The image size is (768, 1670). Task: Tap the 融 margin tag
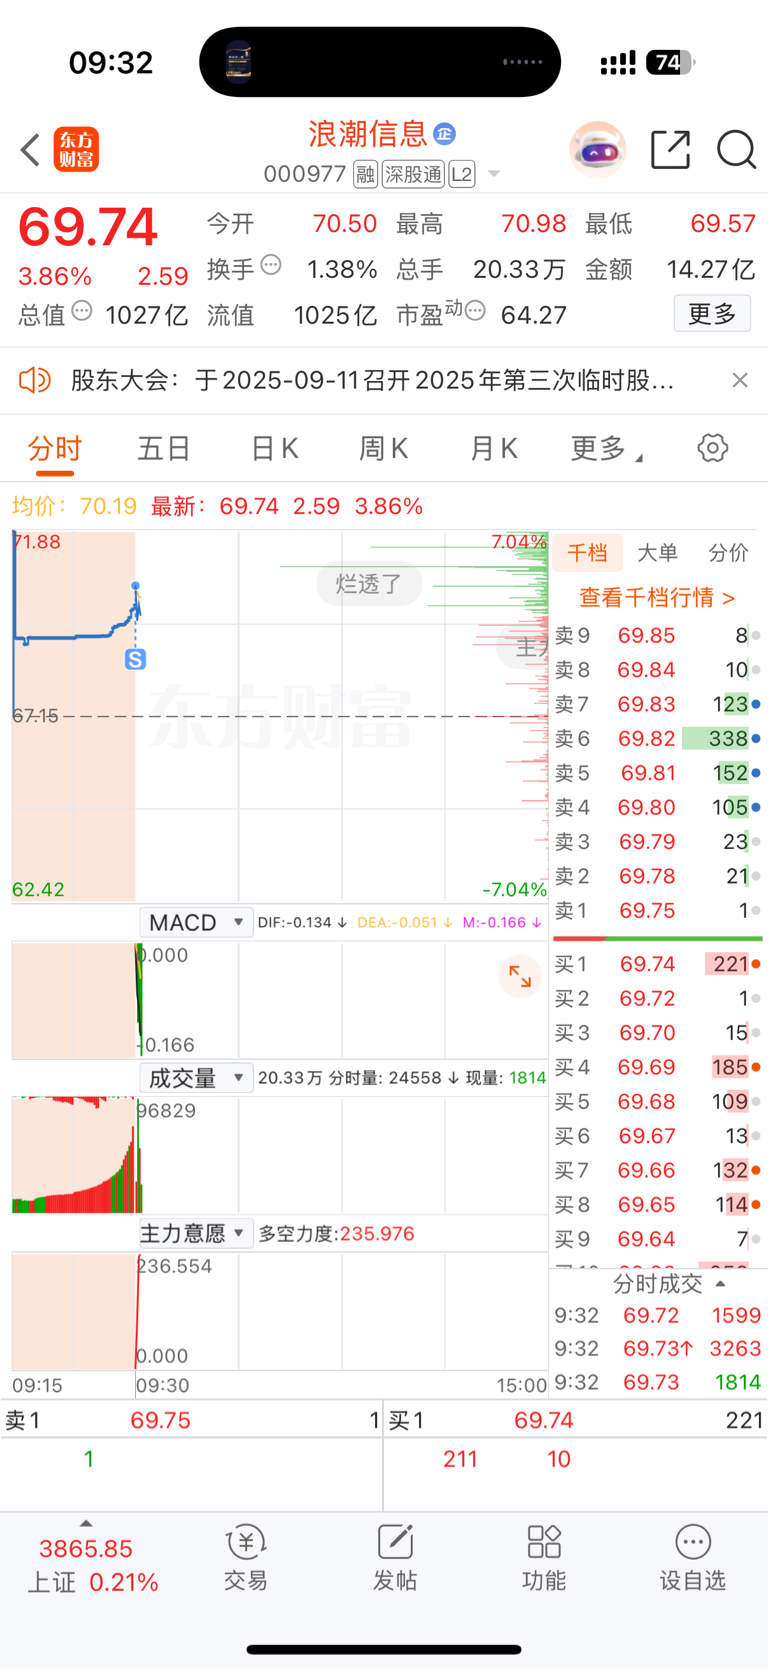[x=365, y=175]
